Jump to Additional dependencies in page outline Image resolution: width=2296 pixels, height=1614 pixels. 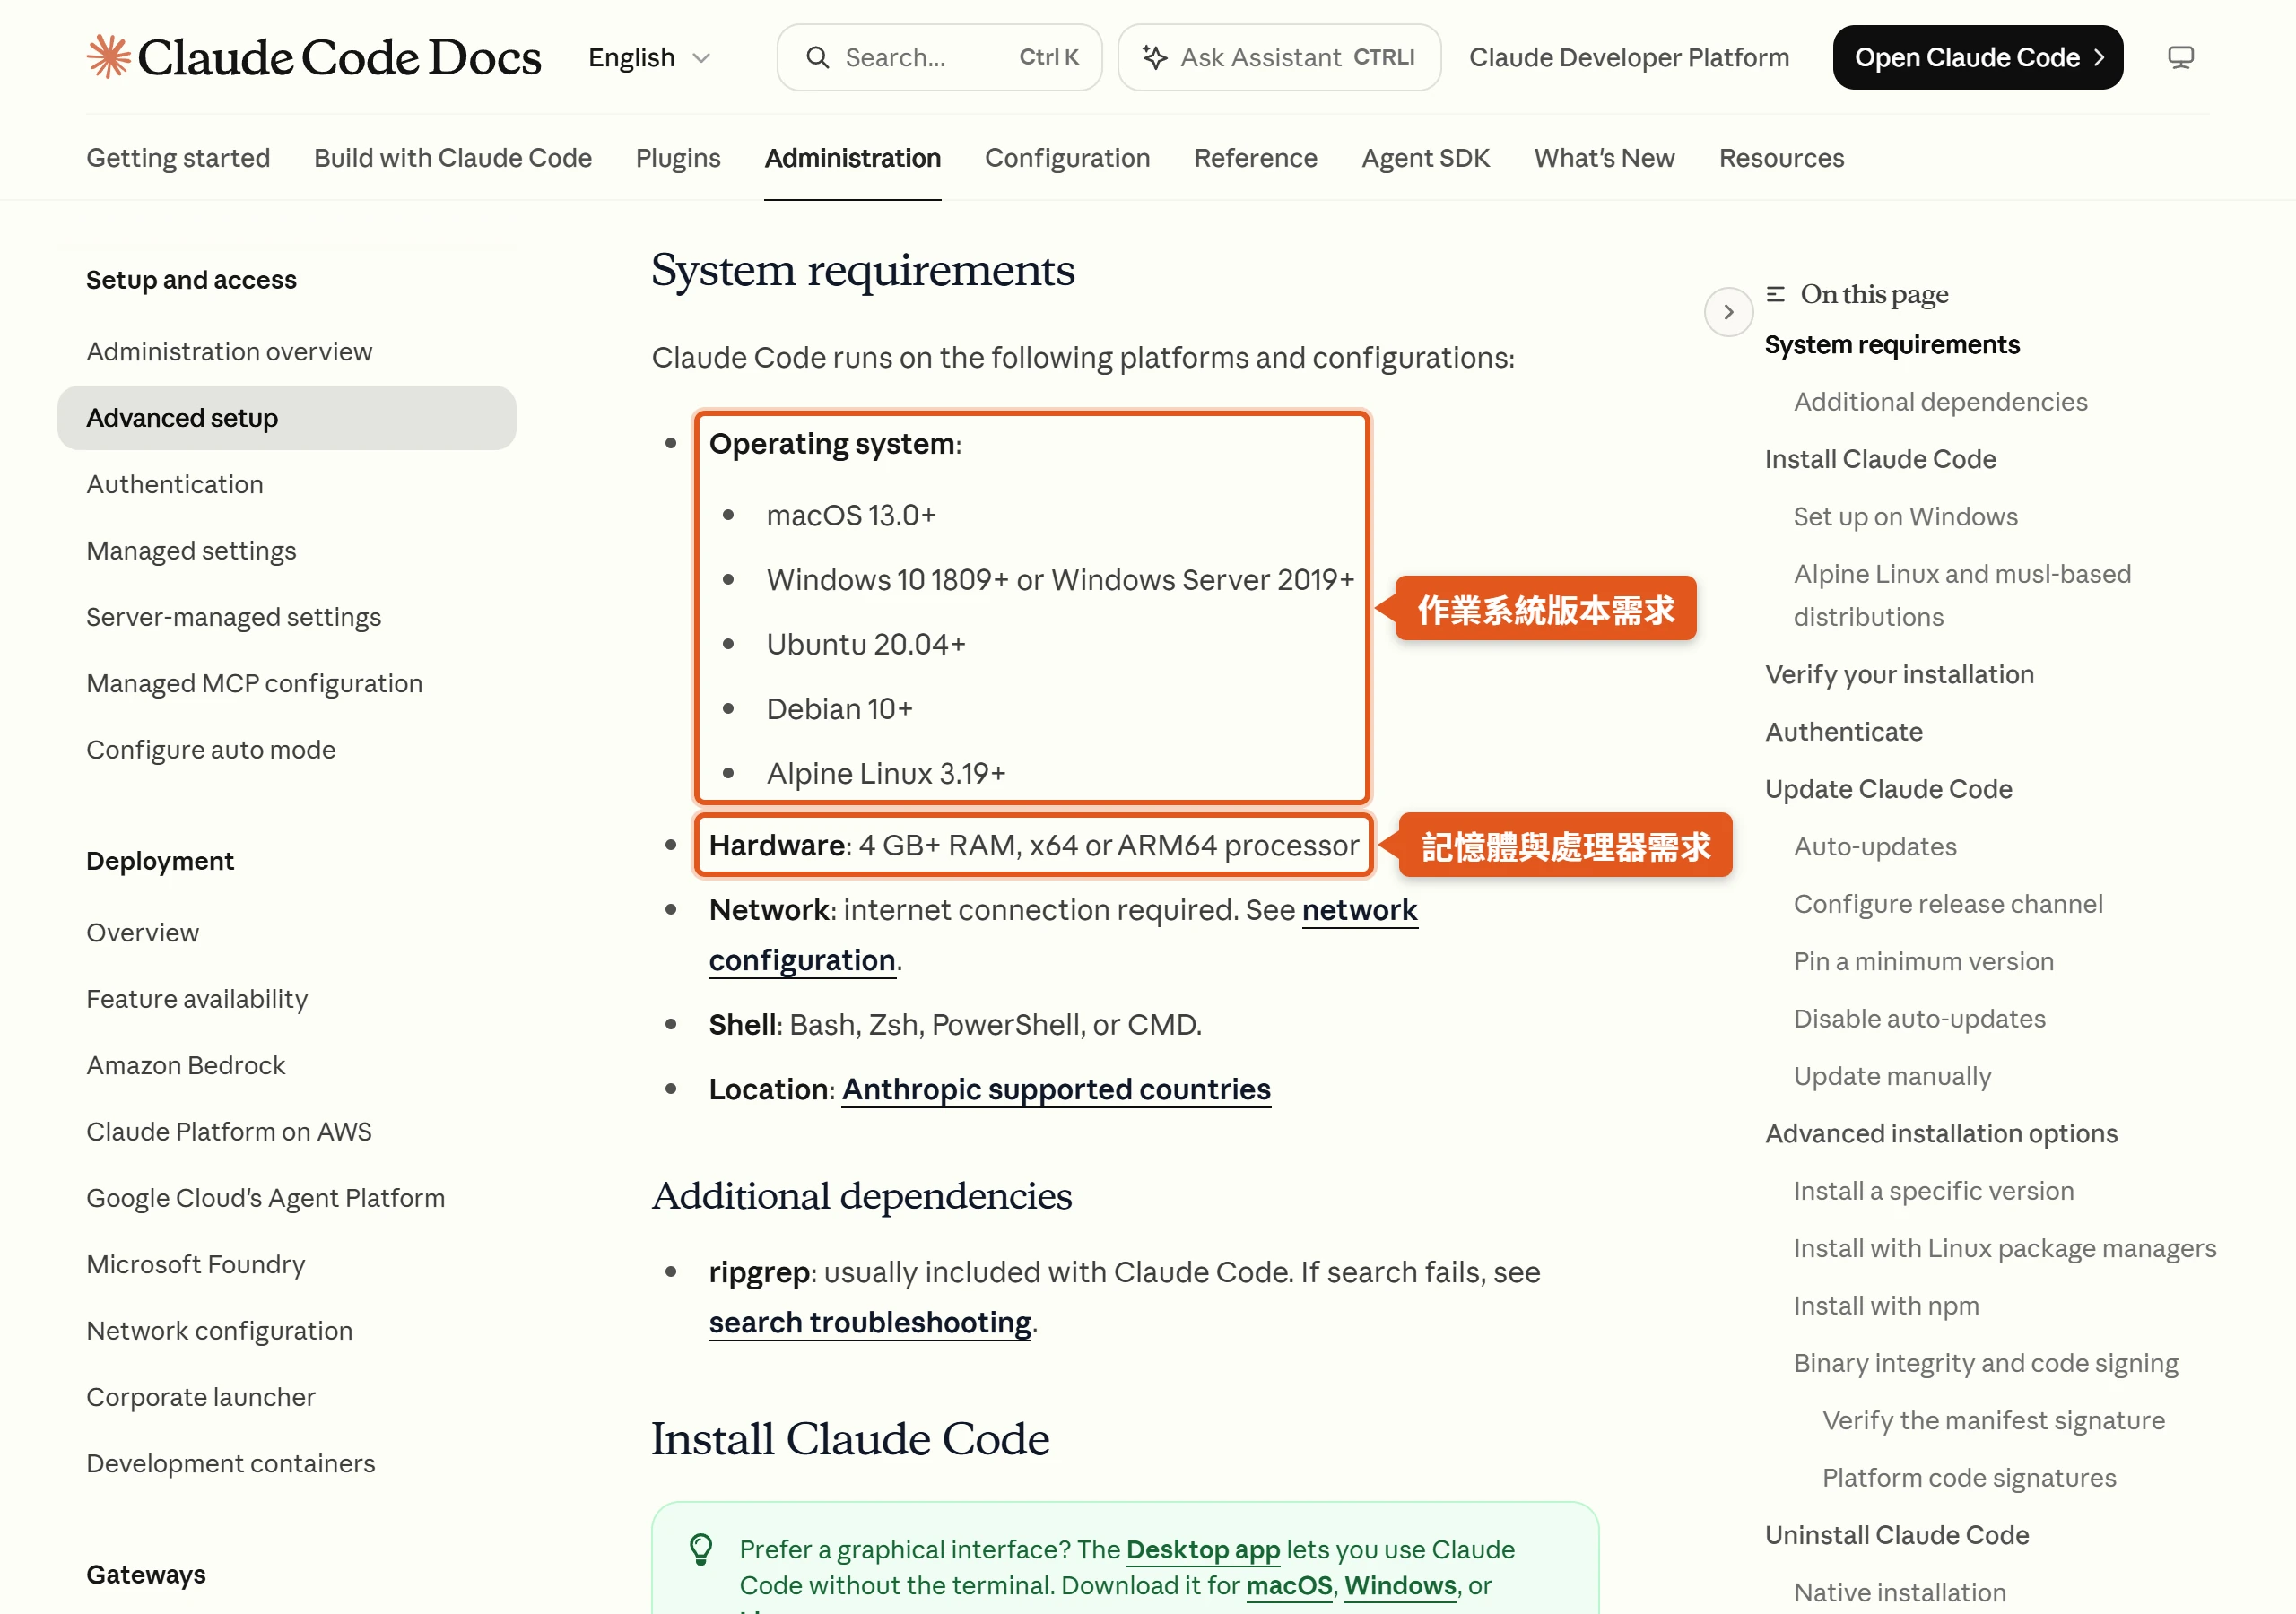click(x=1940, y=402)
